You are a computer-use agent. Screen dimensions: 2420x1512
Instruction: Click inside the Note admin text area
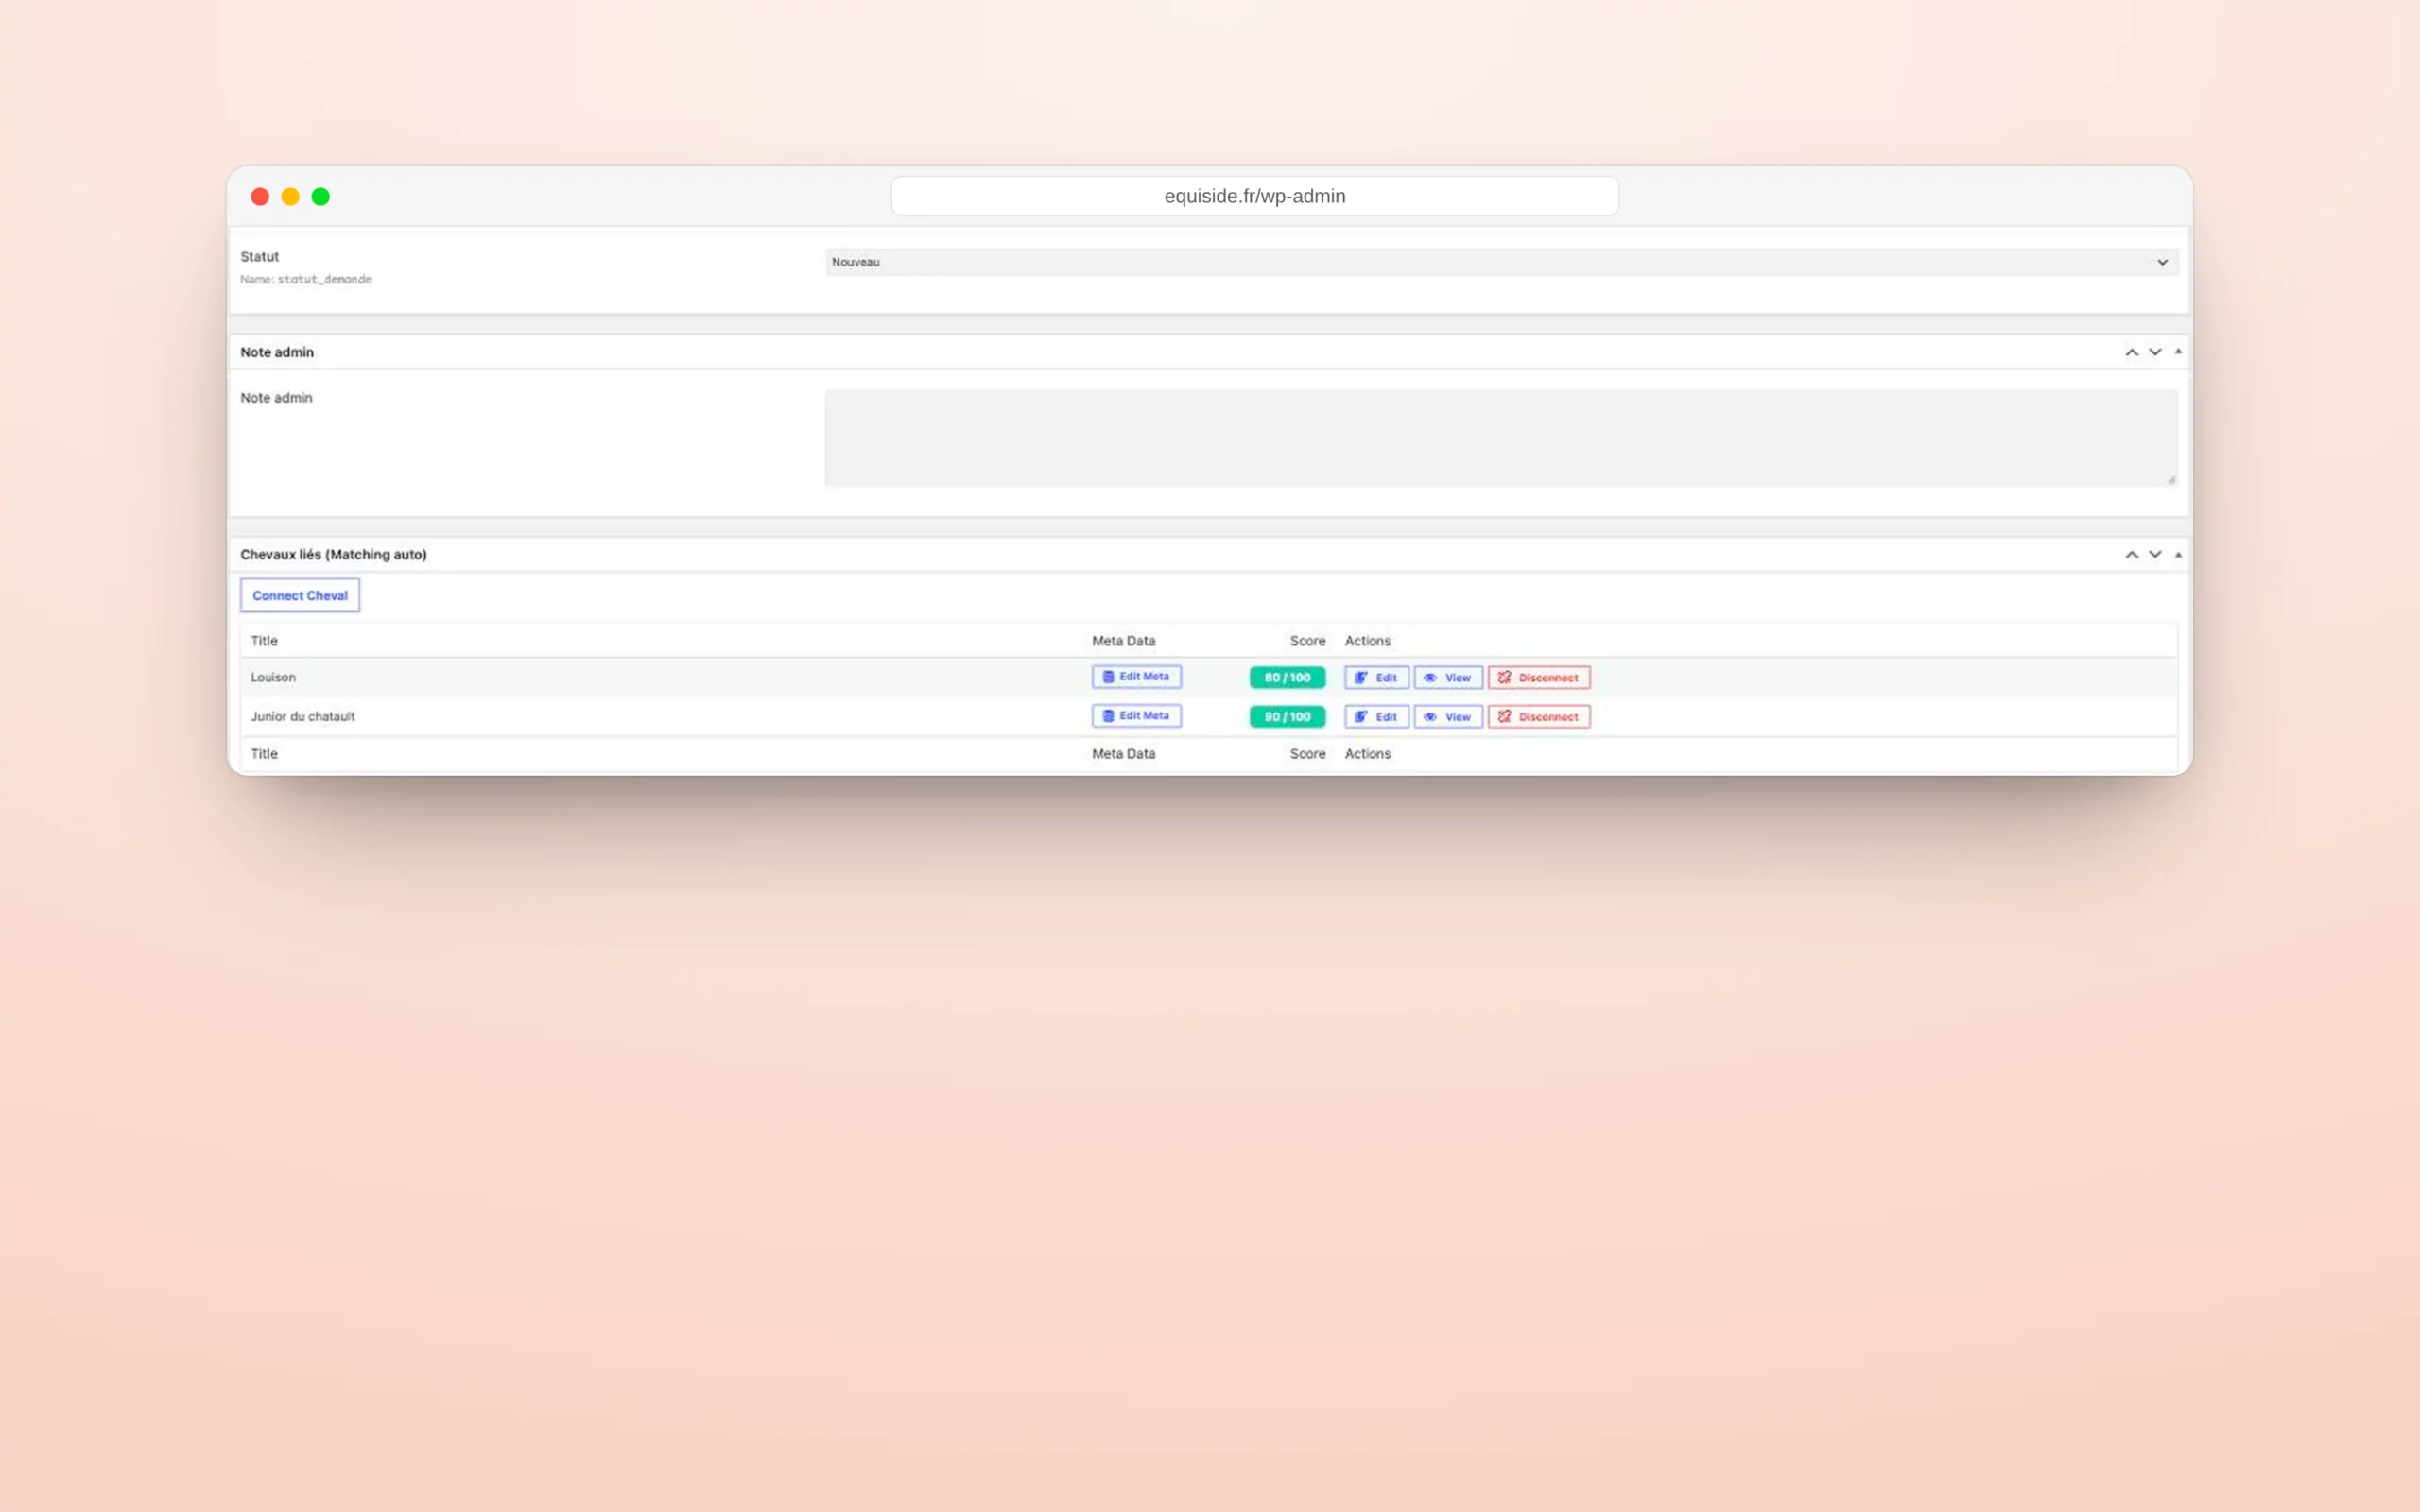pos(1501,438)
